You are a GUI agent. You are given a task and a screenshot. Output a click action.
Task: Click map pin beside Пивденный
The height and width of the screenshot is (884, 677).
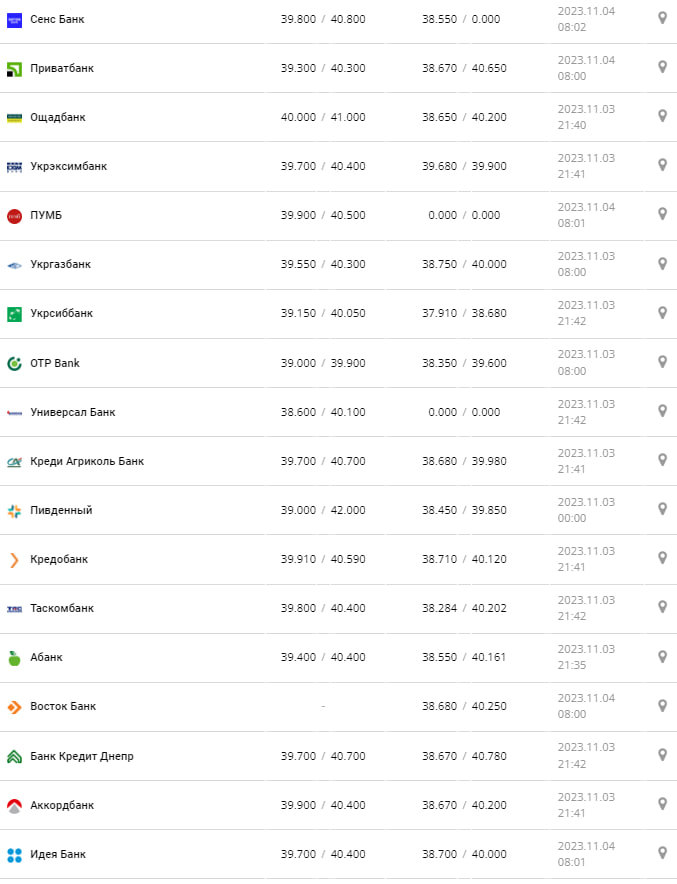[x=662, y=509]
